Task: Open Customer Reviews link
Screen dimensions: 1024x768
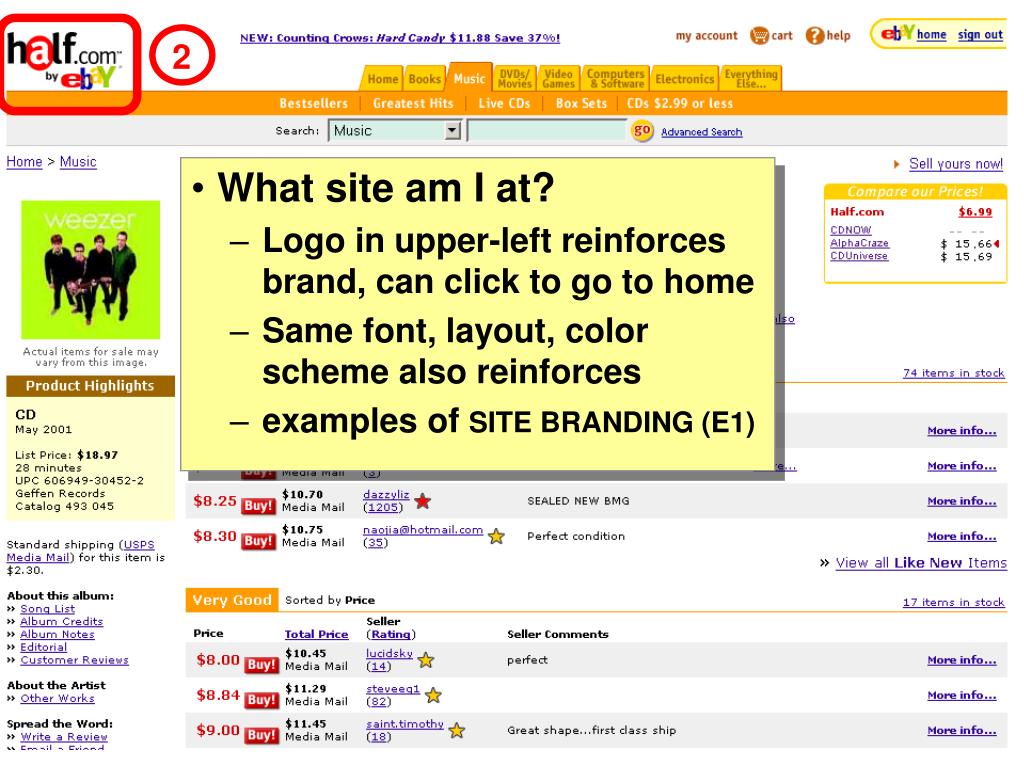Action: click(x=74, y=660)
